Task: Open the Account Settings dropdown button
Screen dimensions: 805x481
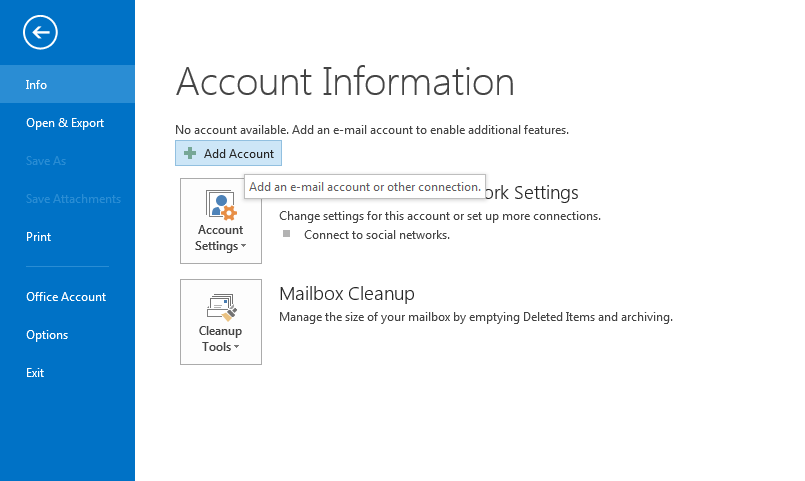Action: (221, 221)
